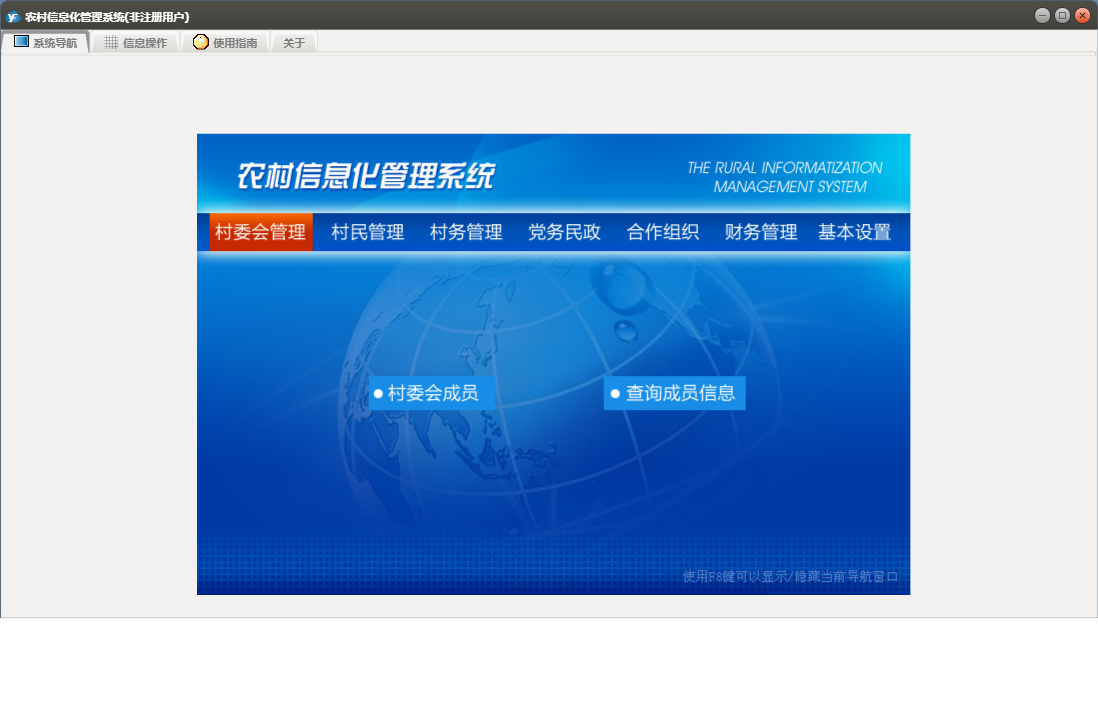Click the 村委会成员 button
The width and height of the screenshot is (1098, 713).
click(x=425, y=393)
